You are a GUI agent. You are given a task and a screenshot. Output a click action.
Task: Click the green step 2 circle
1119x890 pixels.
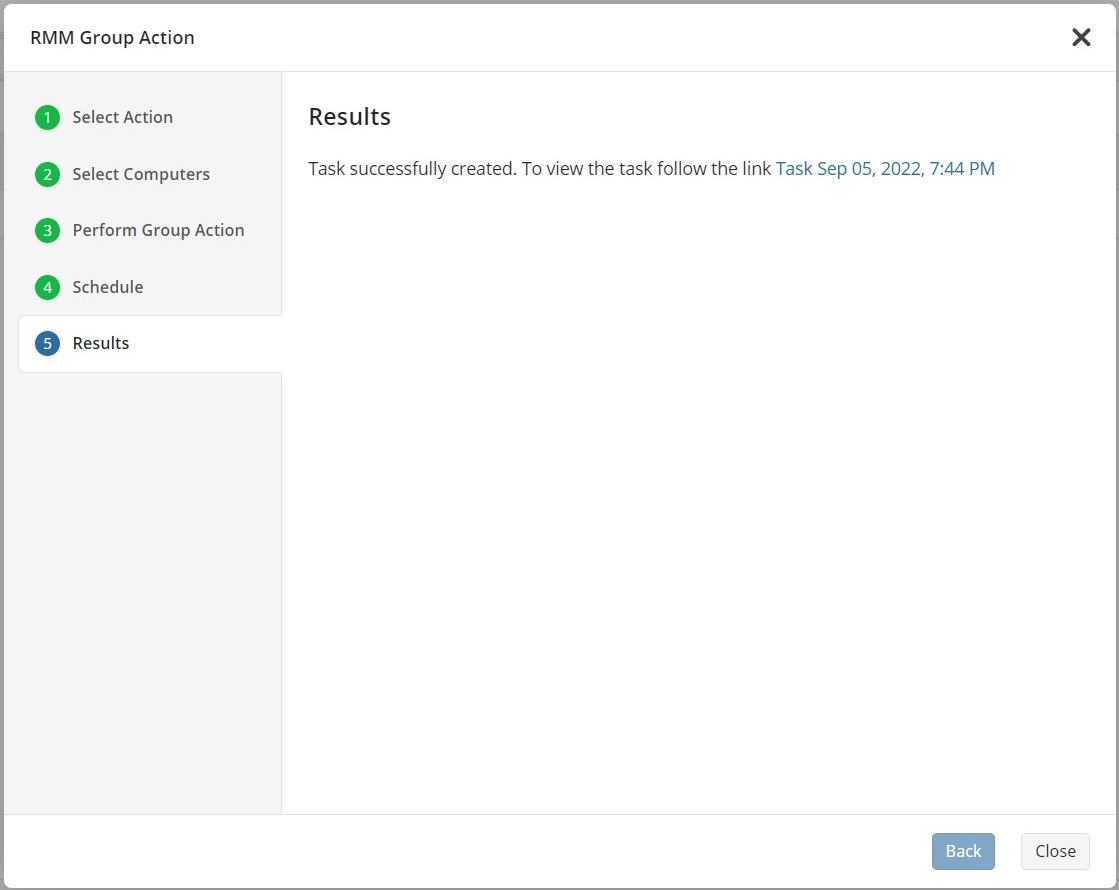[47, 175]
